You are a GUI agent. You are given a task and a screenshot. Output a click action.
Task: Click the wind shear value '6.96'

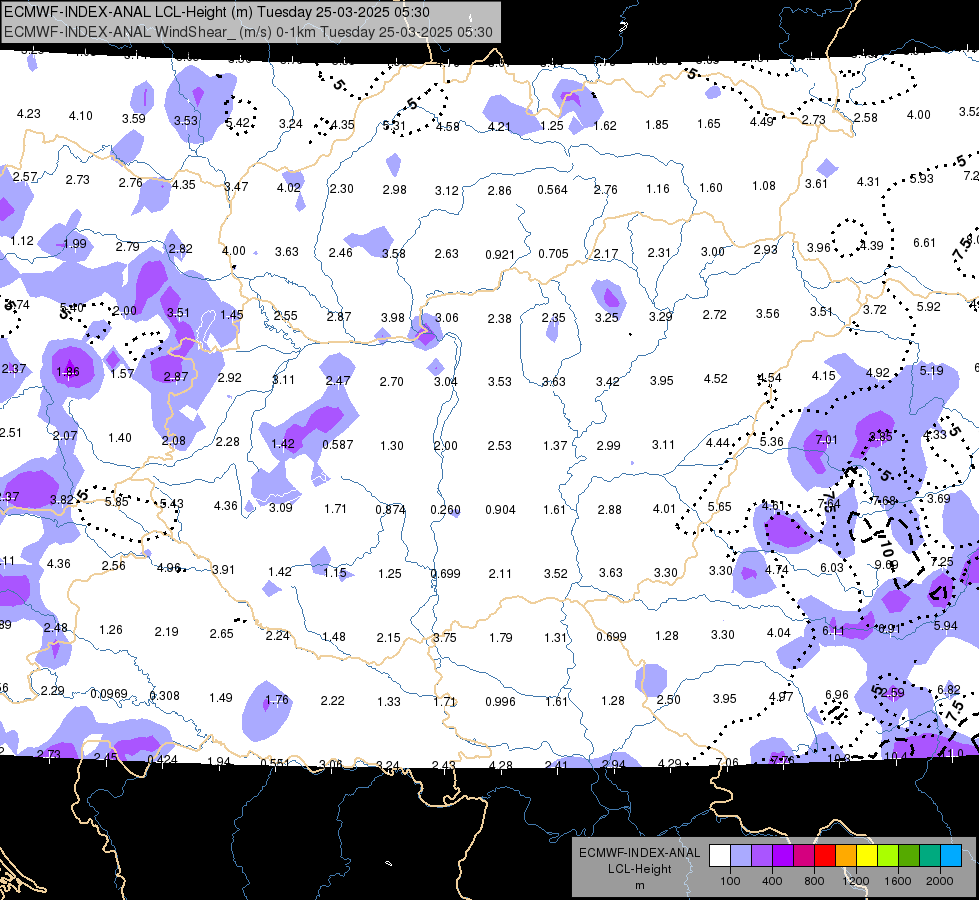(x=837, y=695)
